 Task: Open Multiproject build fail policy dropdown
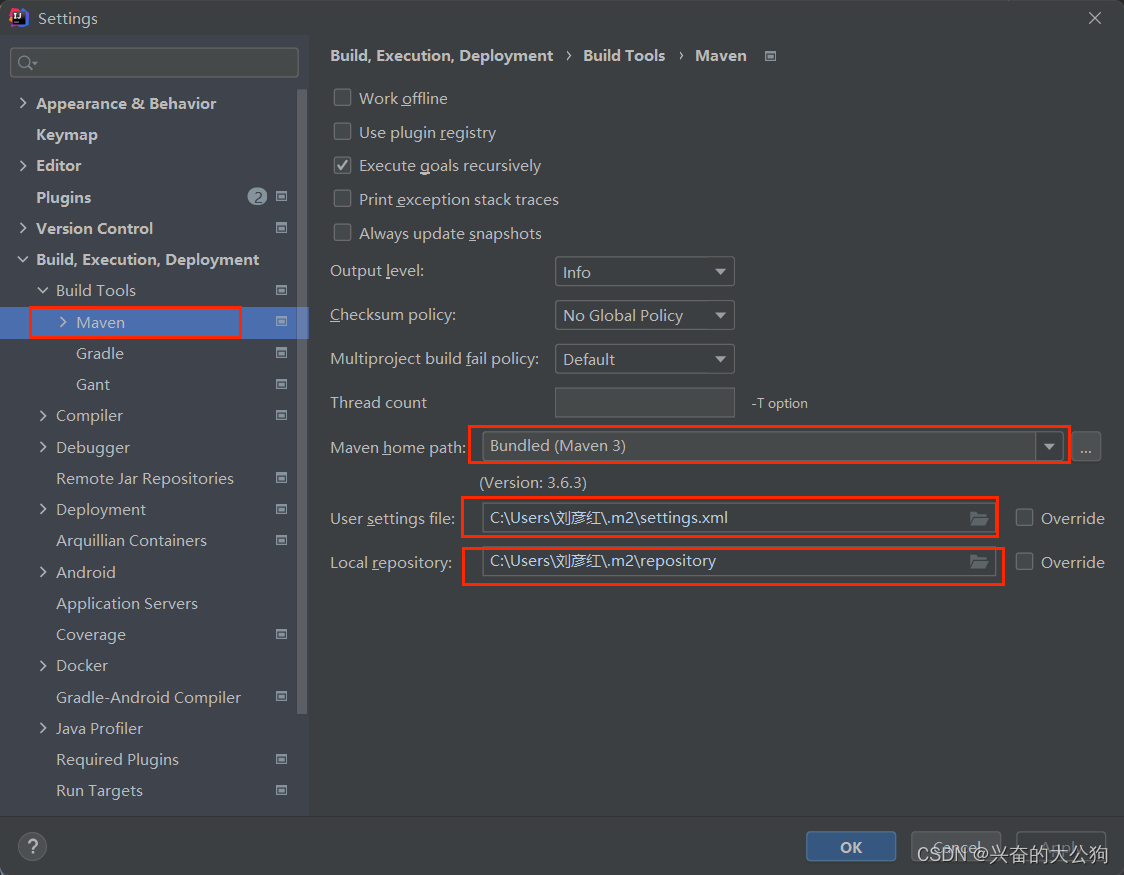(644, 359)
